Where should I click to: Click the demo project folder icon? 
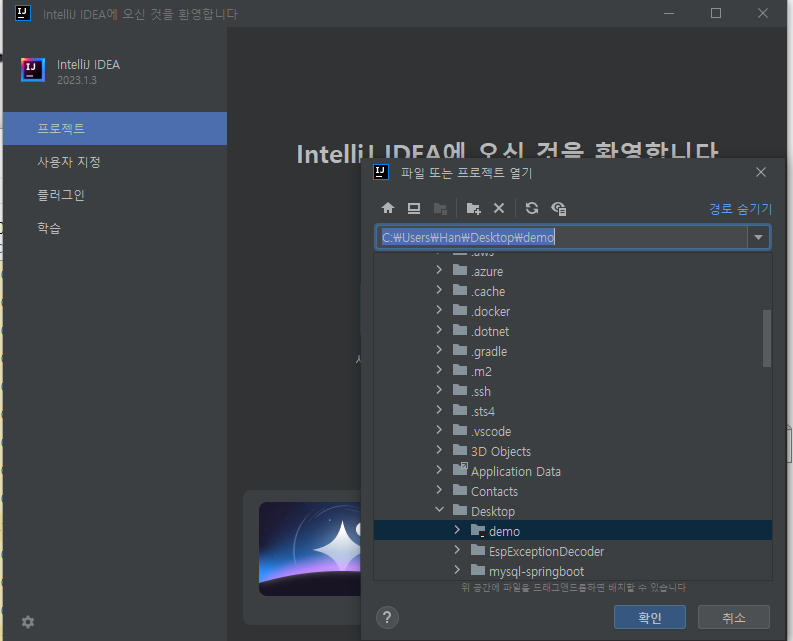478,530
